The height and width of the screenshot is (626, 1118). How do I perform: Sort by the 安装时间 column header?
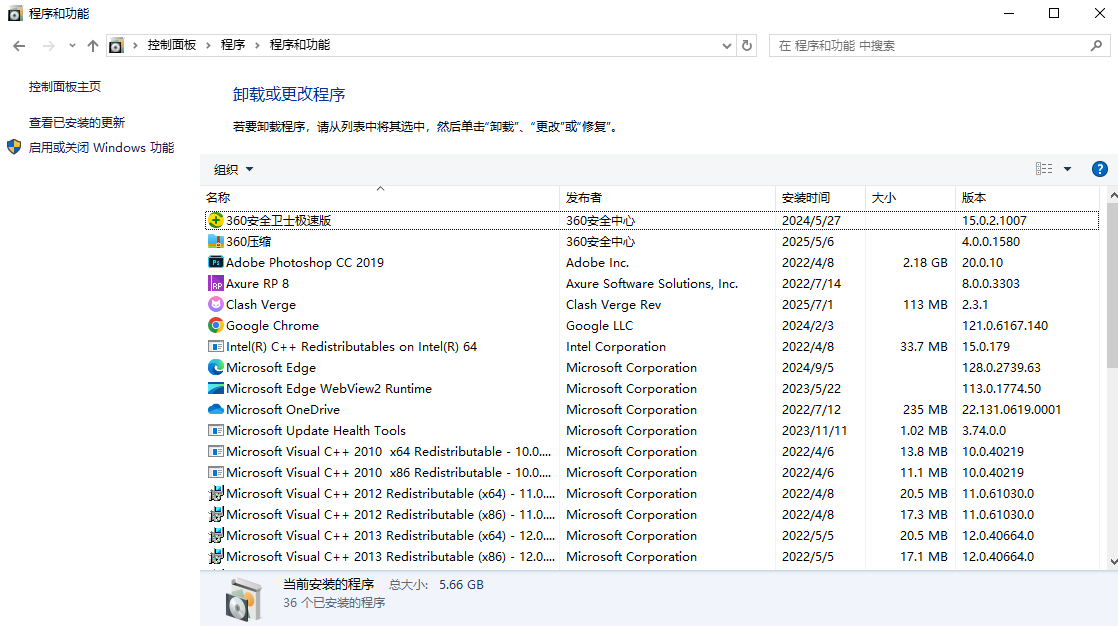tap(821, 197)
